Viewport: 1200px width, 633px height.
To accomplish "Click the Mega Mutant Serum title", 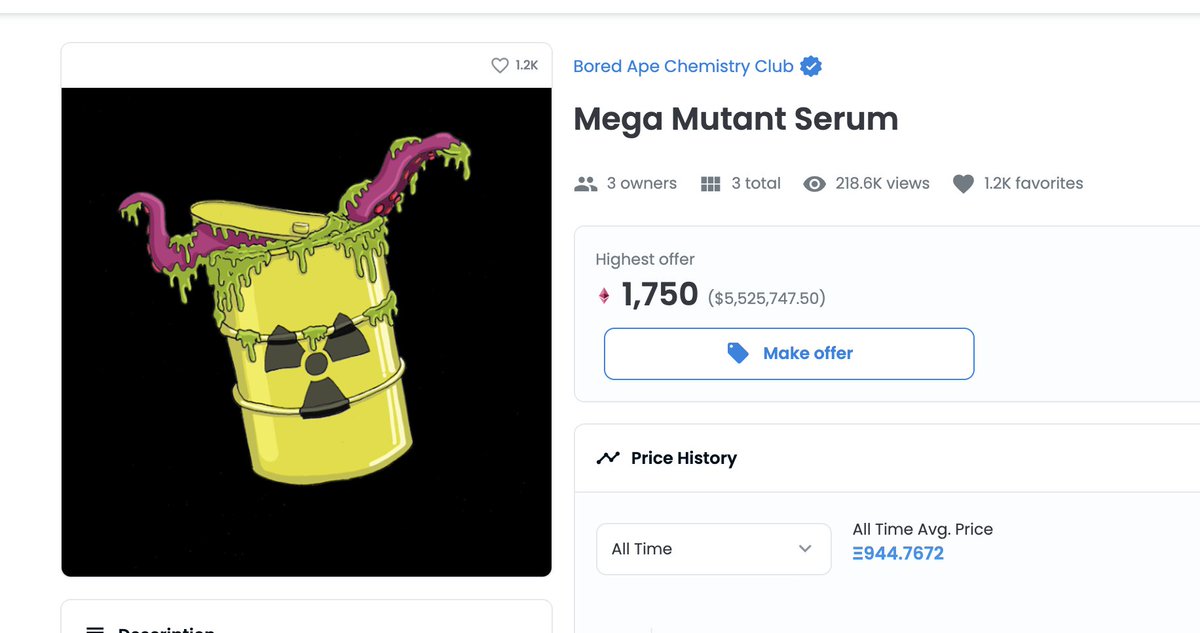I will coord(735,119).
